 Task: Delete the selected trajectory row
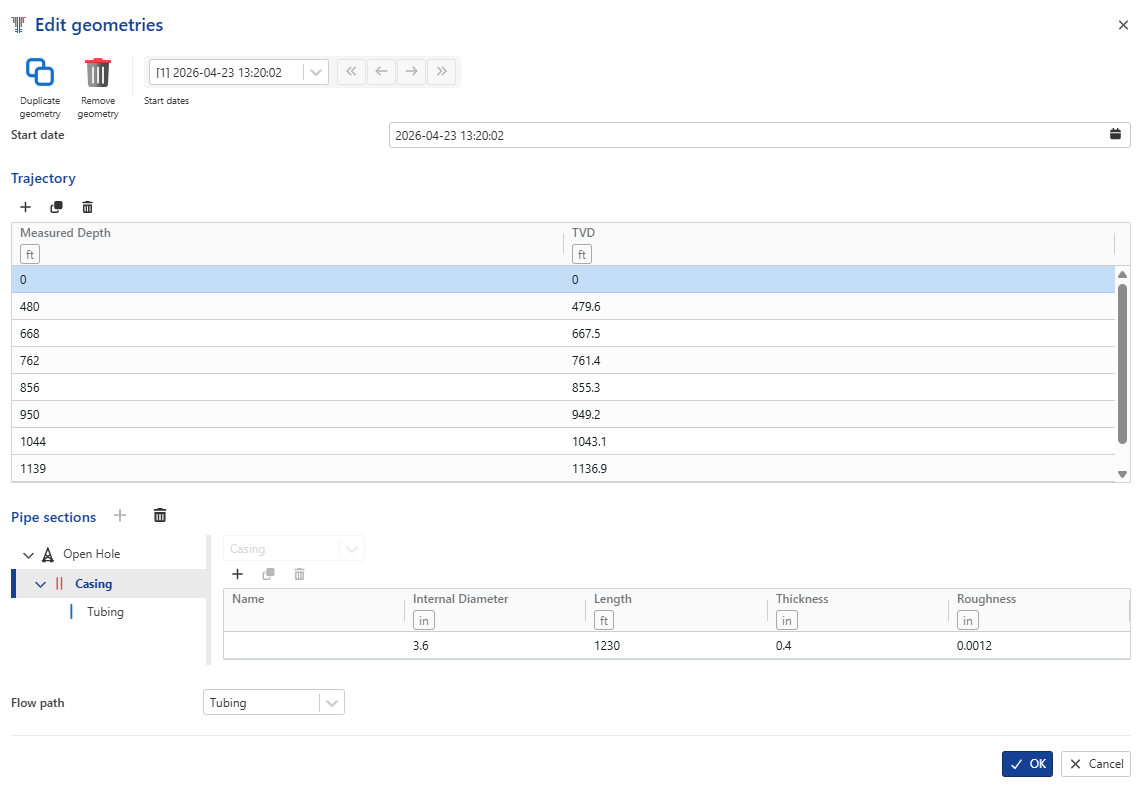(x=87, y=207)
